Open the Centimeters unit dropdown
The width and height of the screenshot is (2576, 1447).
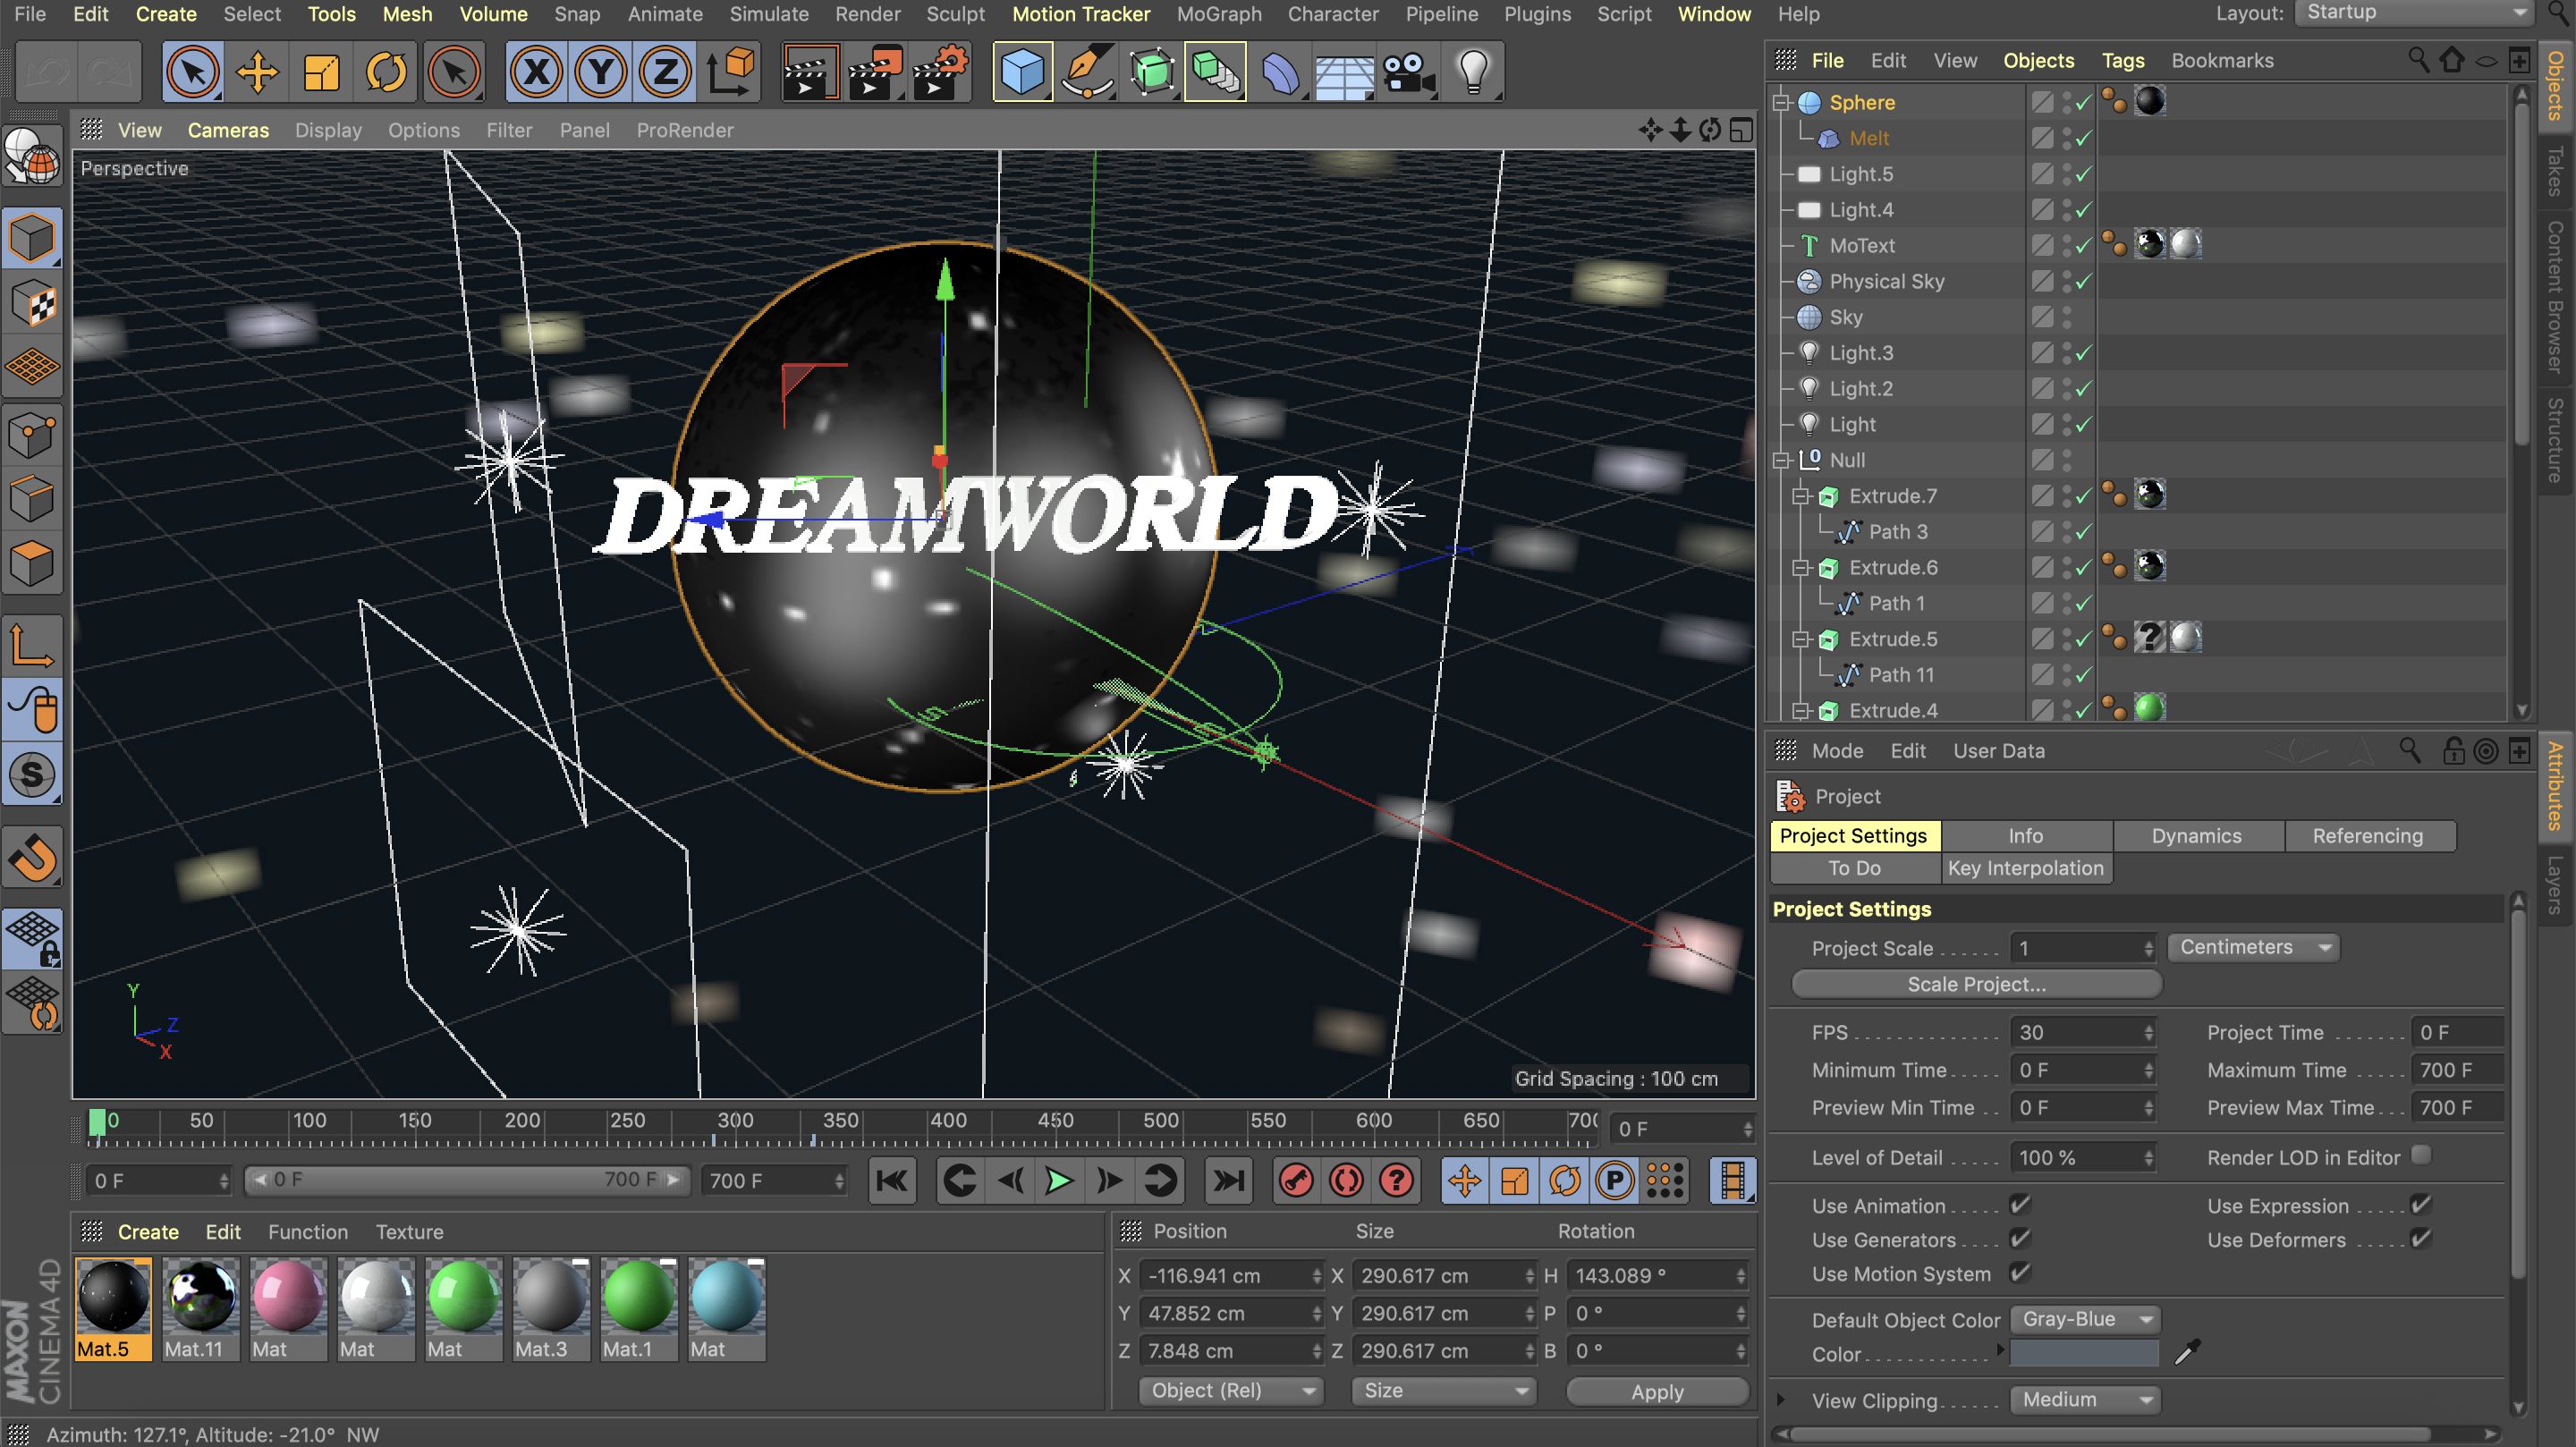[2252, 947]
